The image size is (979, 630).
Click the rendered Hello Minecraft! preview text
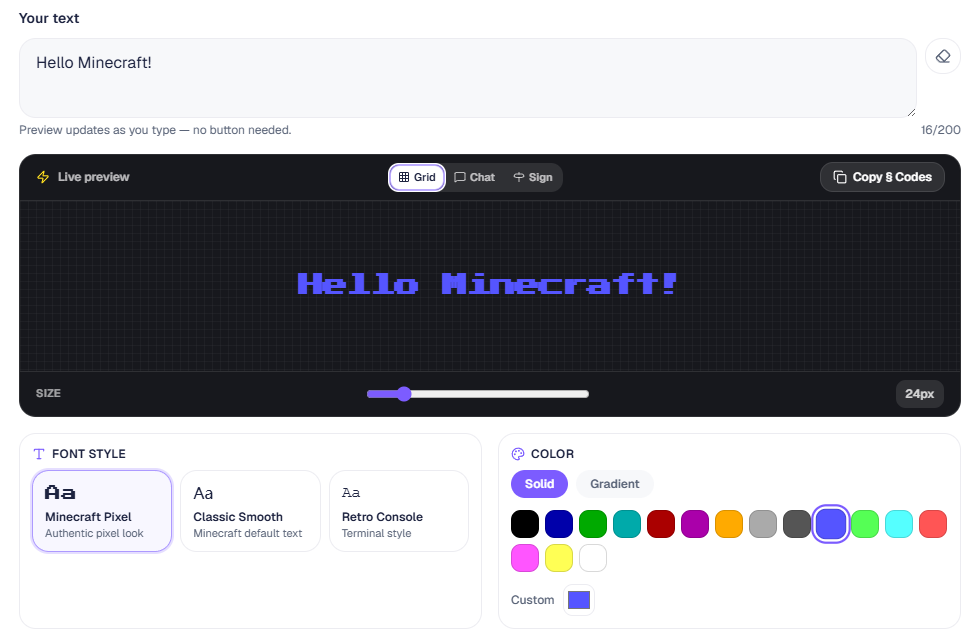click(x=487, y=283)
